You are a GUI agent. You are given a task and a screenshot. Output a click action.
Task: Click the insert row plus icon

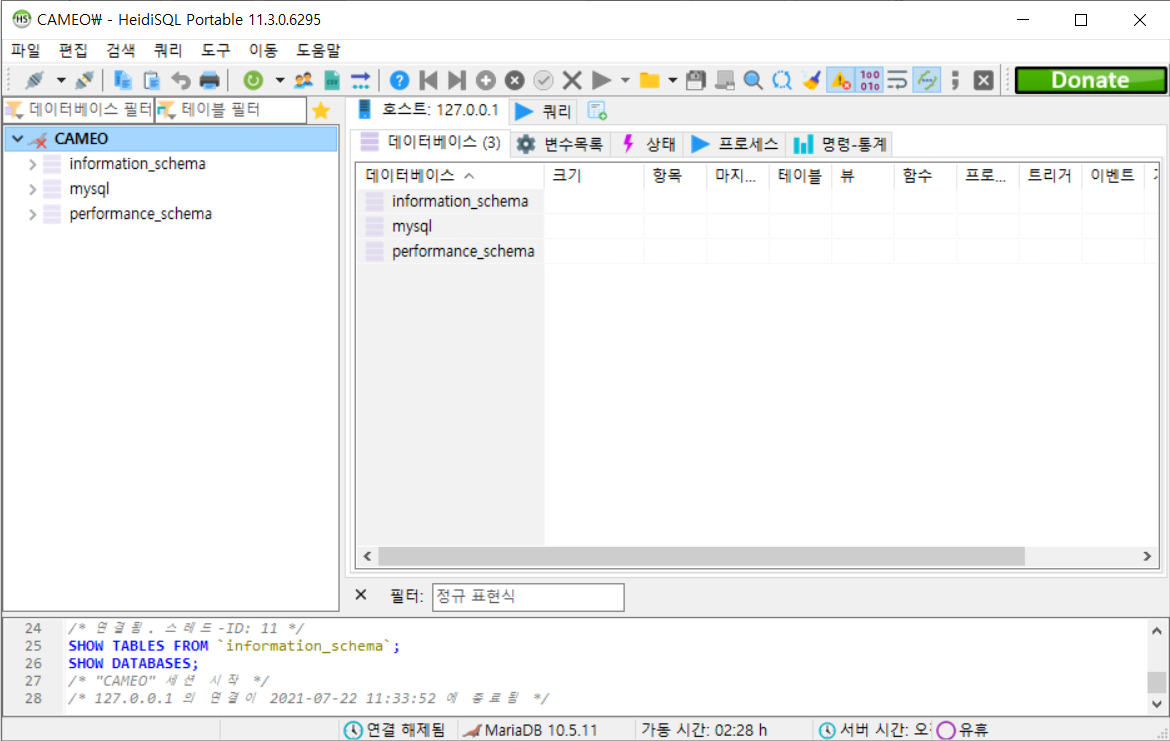click(x=486, y=80)
